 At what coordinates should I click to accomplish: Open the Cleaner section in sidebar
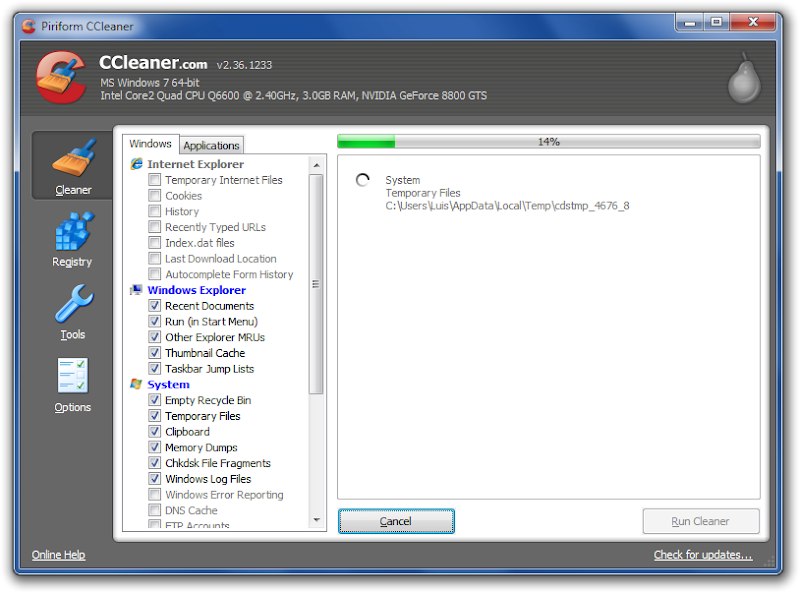click(72, 165)
